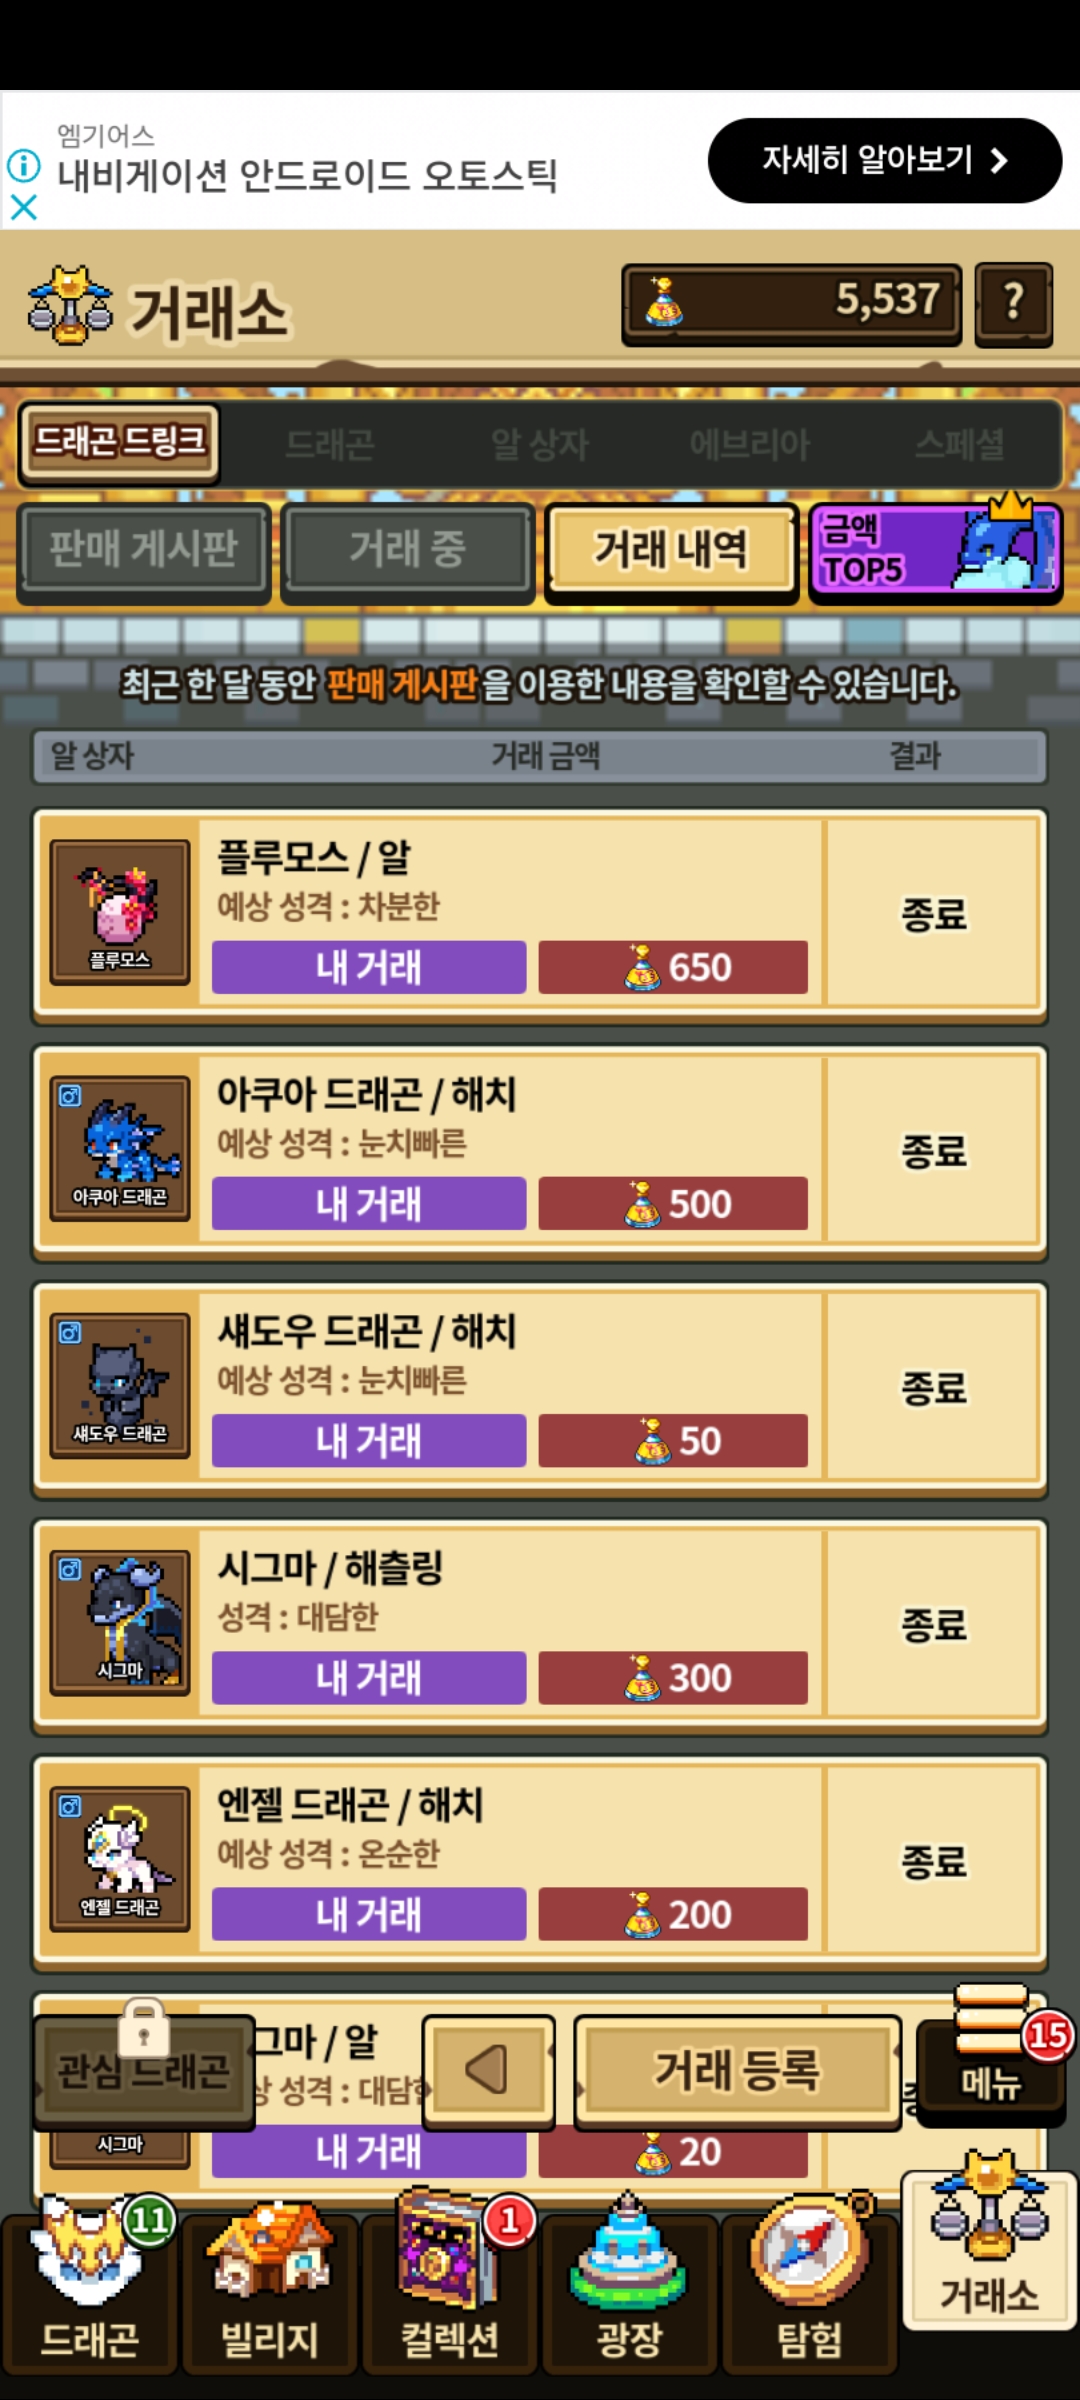1080x2400 pixels.
Task: Select the 플루모스 egg thumbnail
Action: click(x=120, y=912)
